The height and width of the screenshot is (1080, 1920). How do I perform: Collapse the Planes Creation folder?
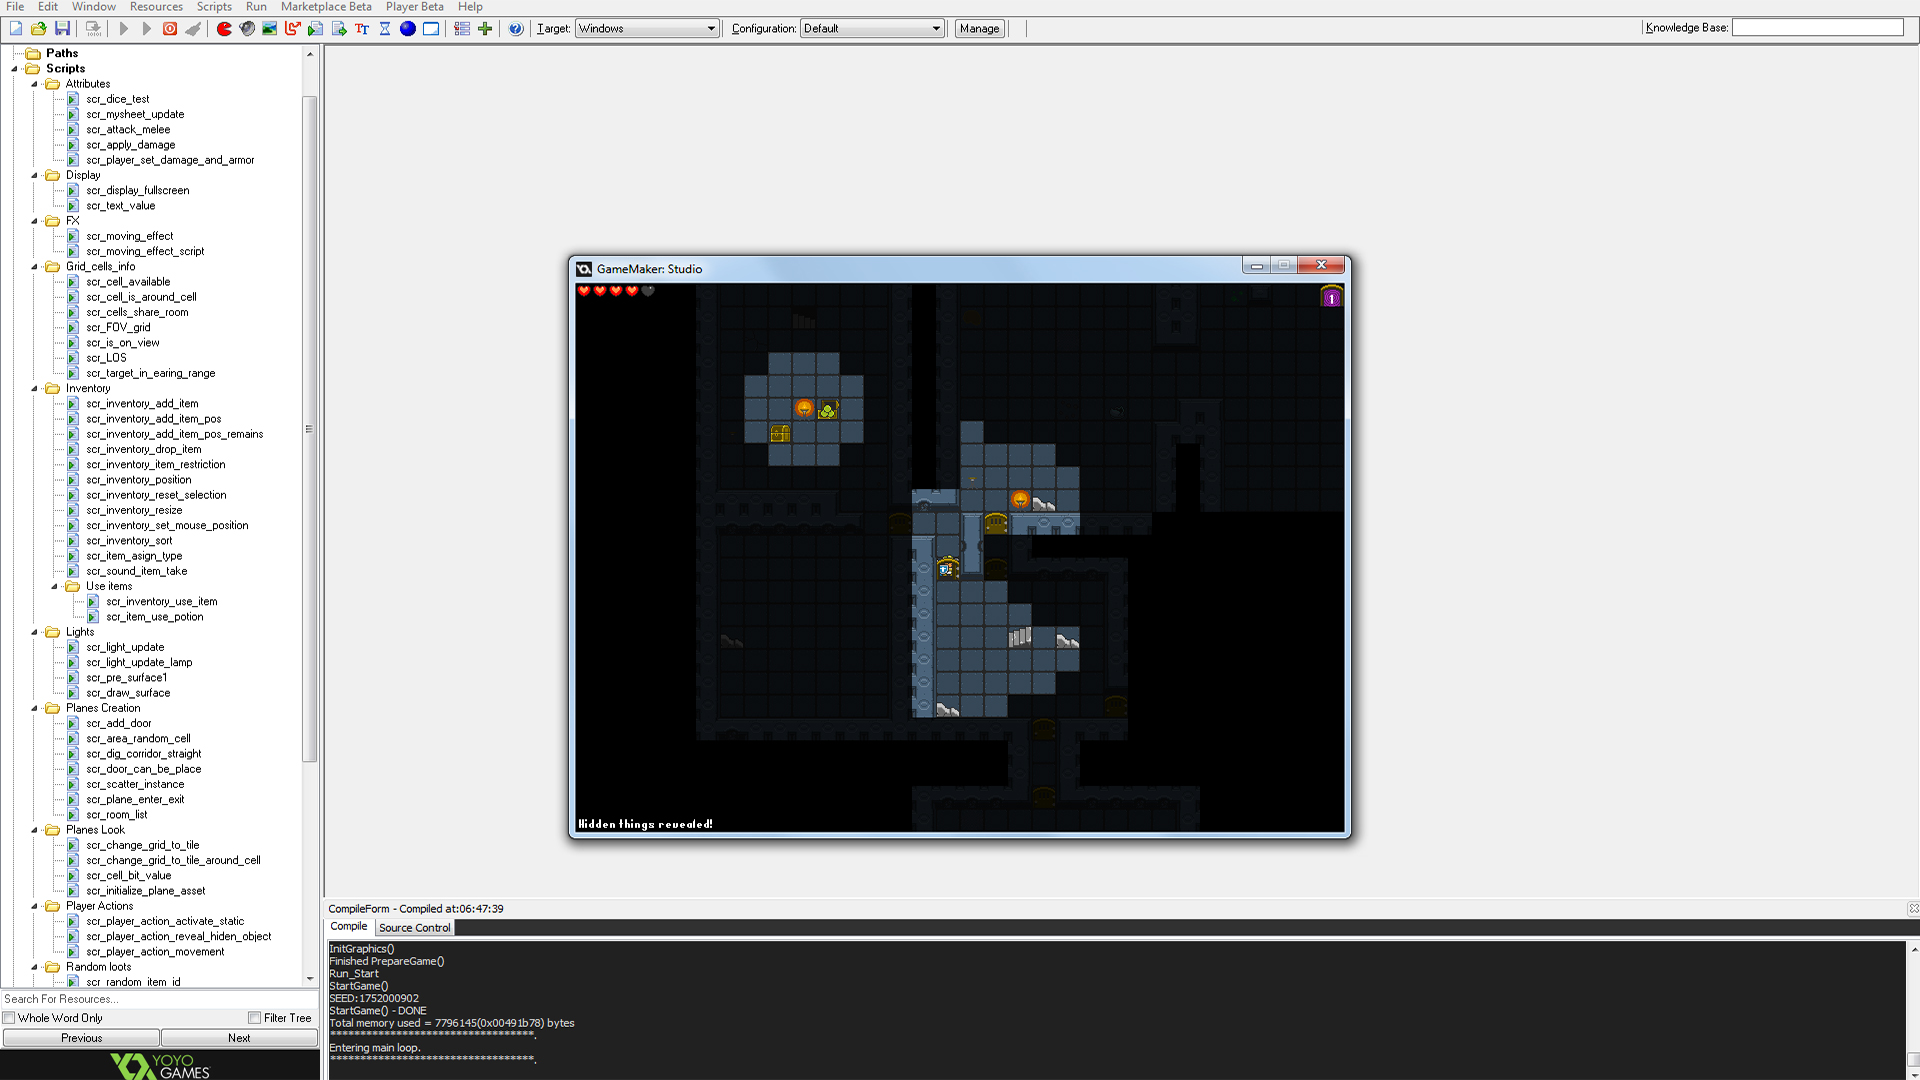(34, 708)
